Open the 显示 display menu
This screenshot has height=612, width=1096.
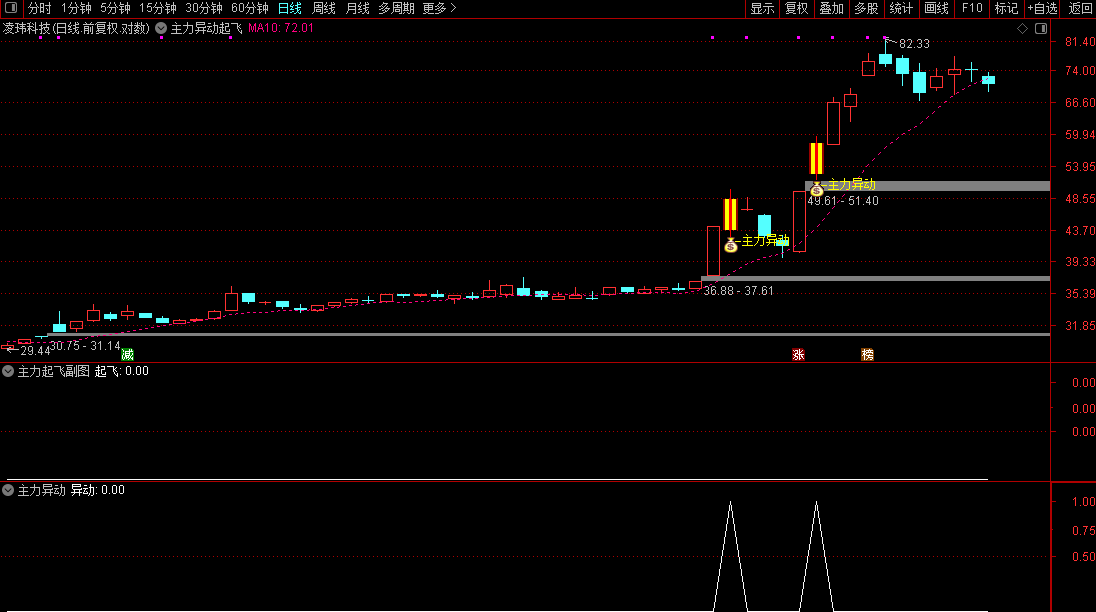[762, 8]
